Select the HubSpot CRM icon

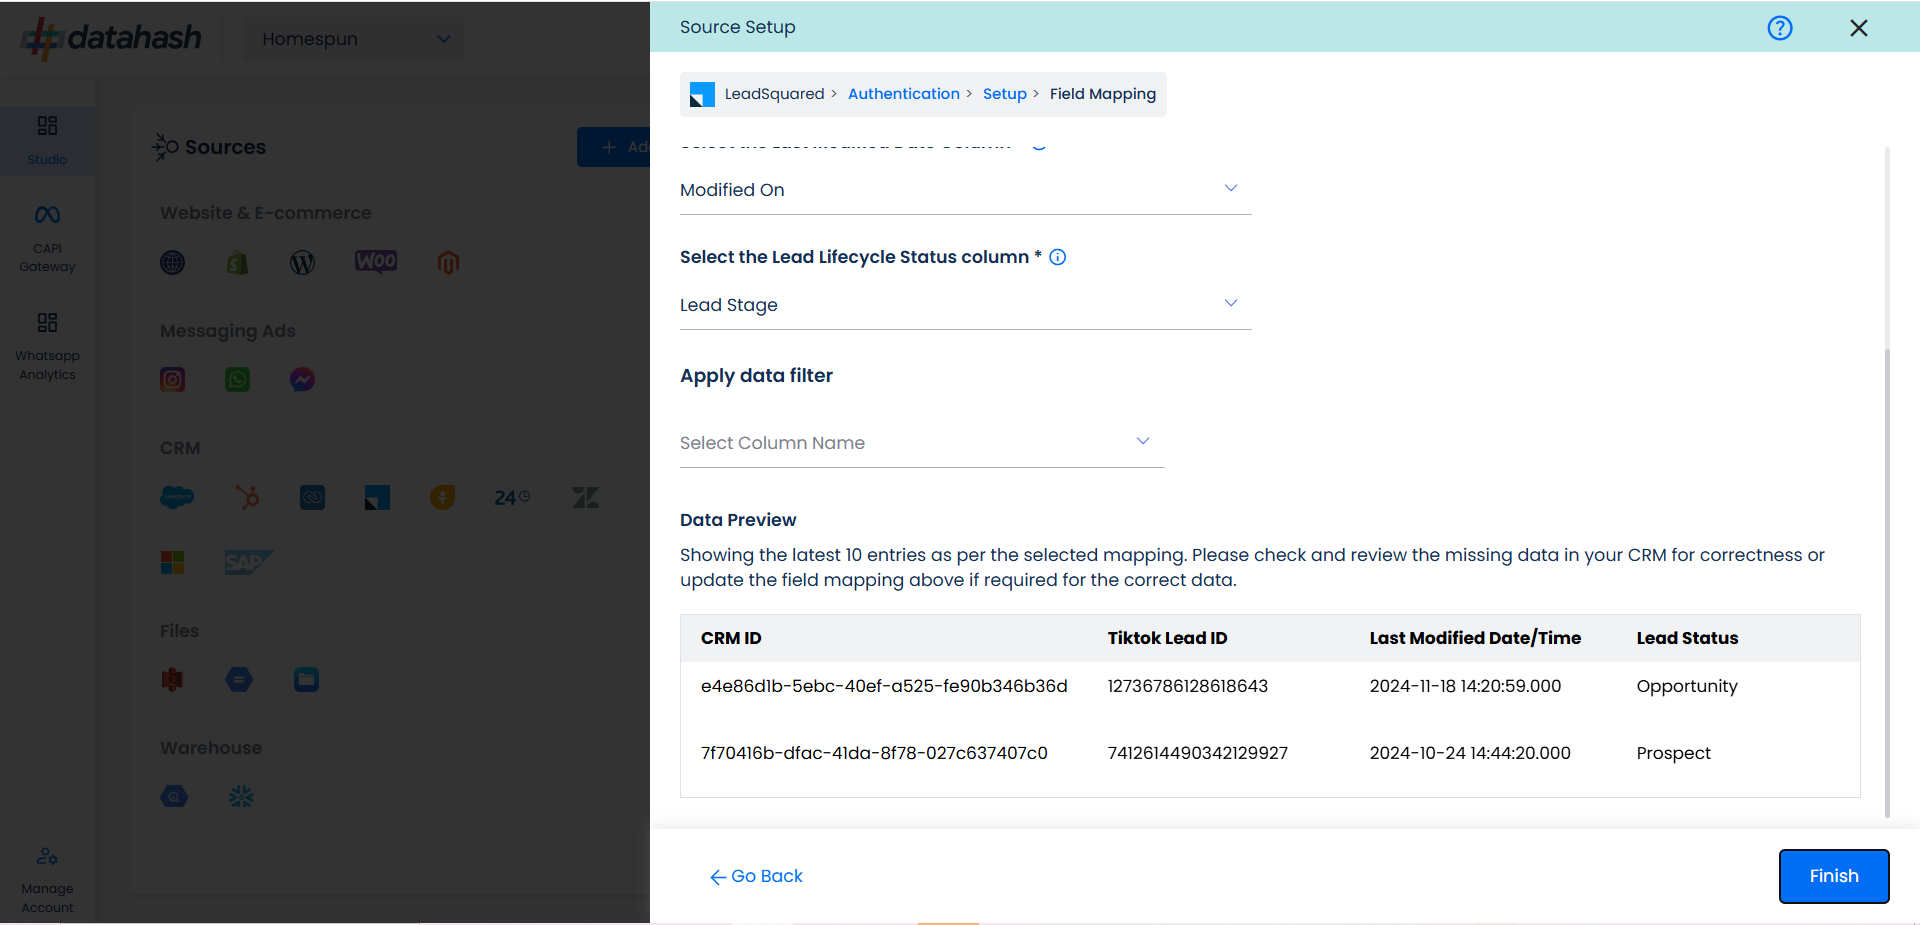point(248,497)
